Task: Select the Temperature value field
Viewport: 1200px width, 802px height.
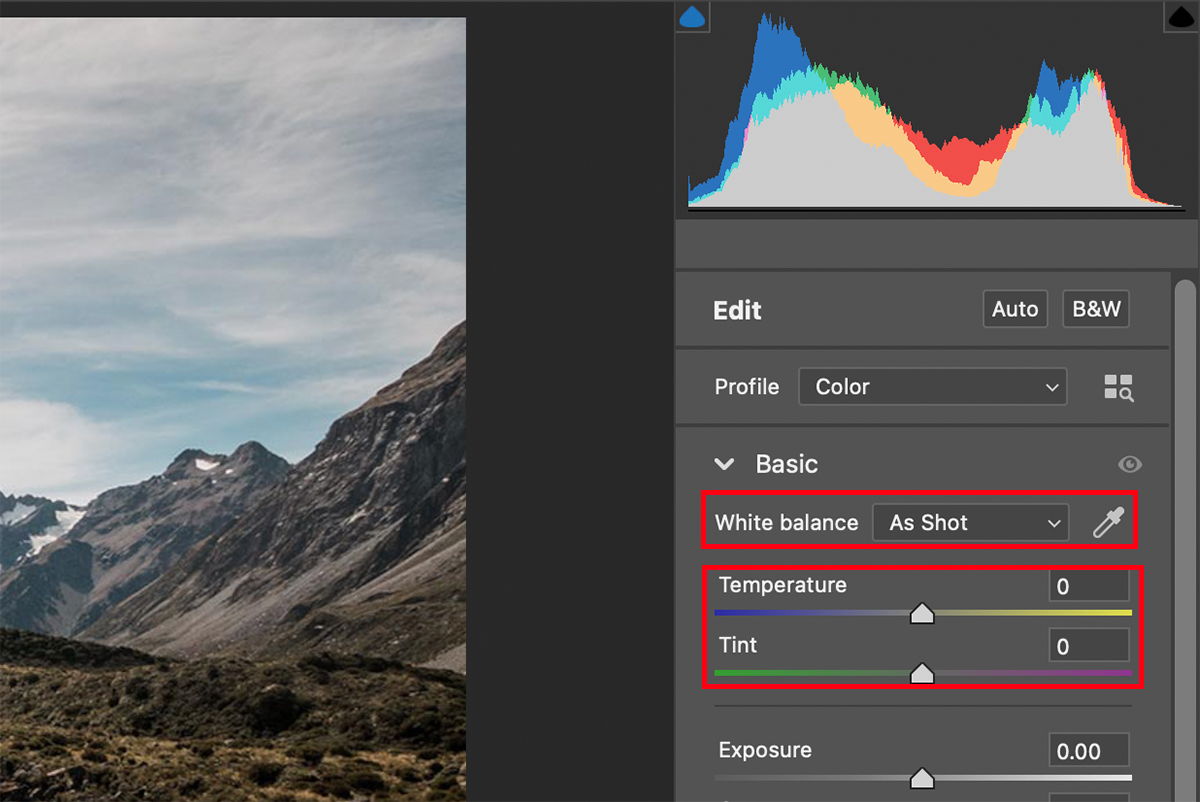Action: click(x=1088, y=586)
